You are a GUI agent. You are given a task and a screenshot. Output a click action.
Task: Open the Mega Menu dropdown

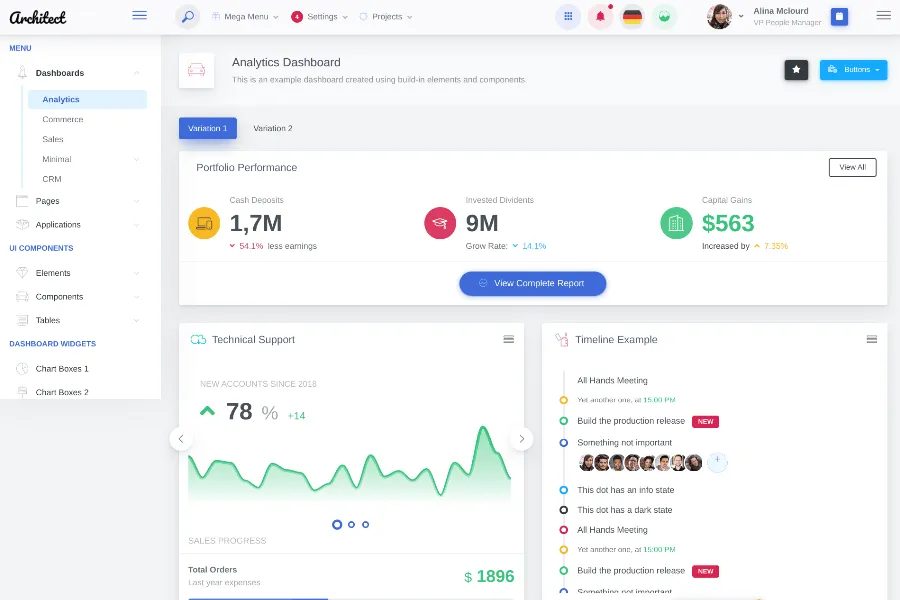pos(245,17)
